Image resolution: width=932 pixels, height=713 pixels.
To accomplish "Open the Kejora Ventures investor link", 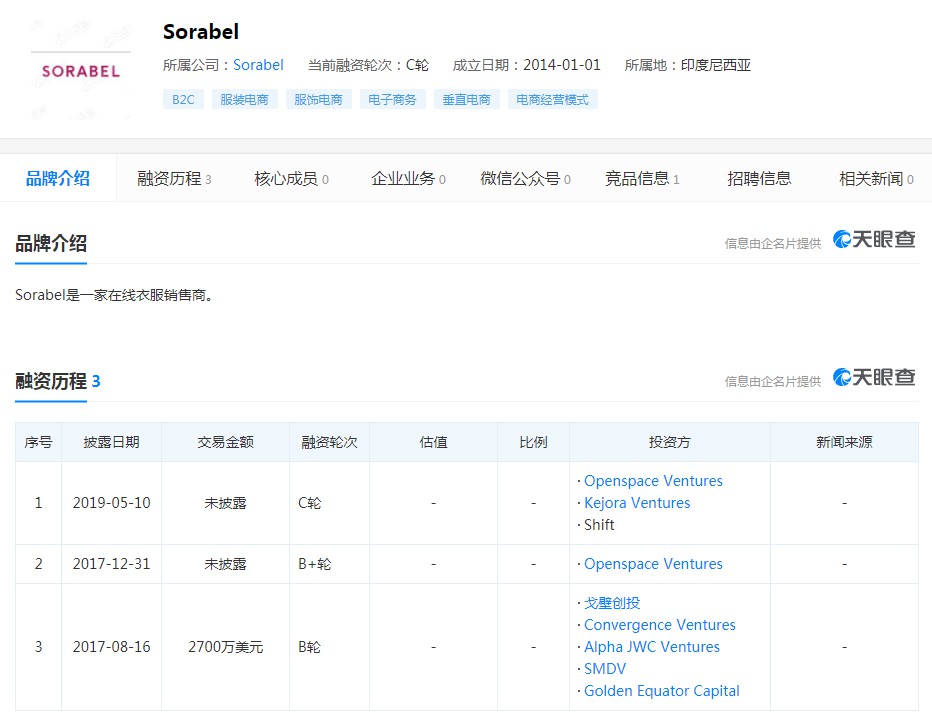I will 637,503.
